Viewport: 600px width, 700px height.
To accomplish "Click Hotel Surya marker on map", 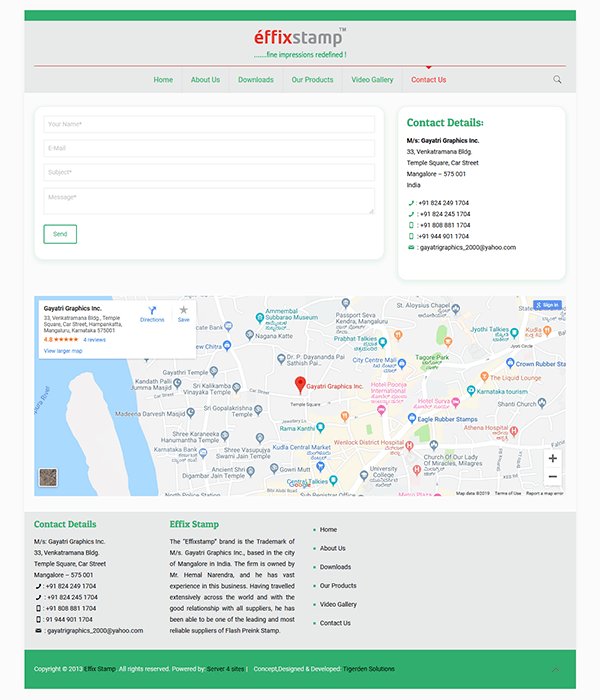I will point(455,402).
